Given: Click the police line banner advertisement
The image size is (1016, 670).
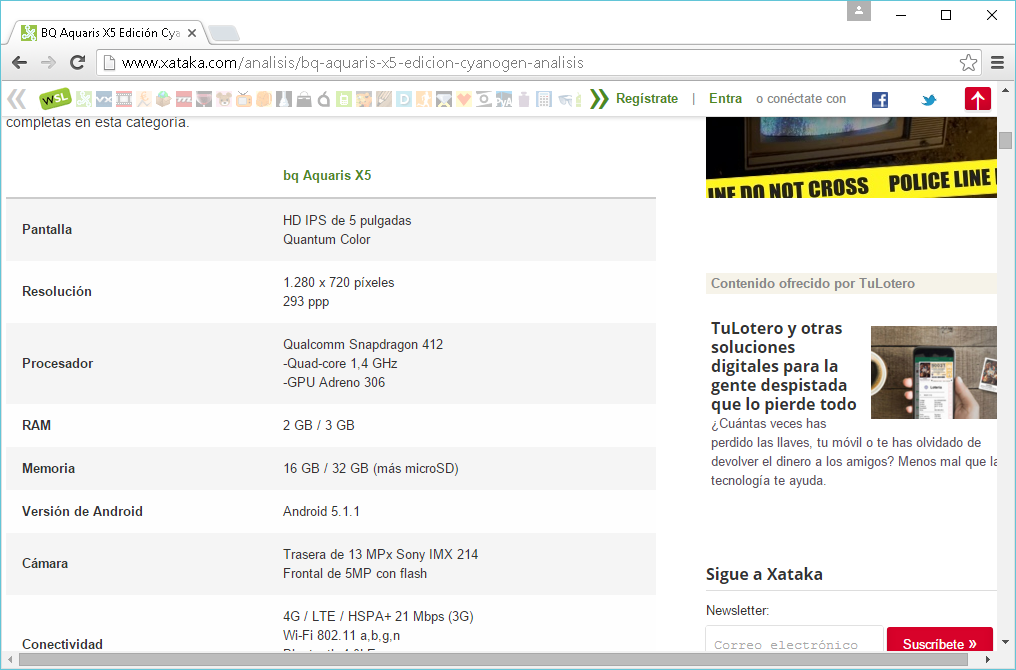Looking at the screenshot, I should [x=851, y=157].
